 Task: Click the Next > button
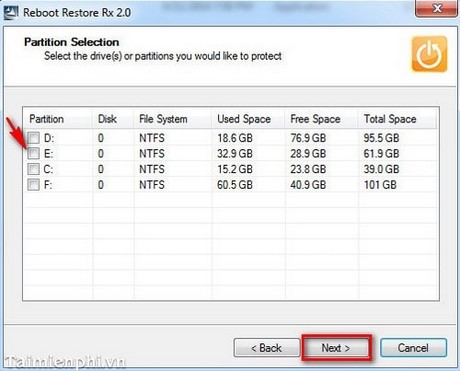point(336,348)
